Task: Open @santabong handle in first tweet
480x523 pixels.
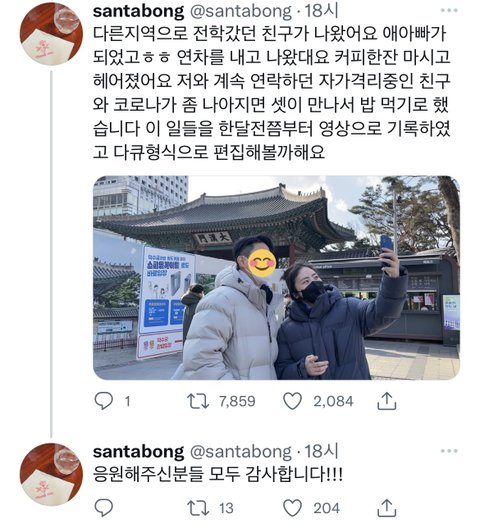Action: [241, 11]
